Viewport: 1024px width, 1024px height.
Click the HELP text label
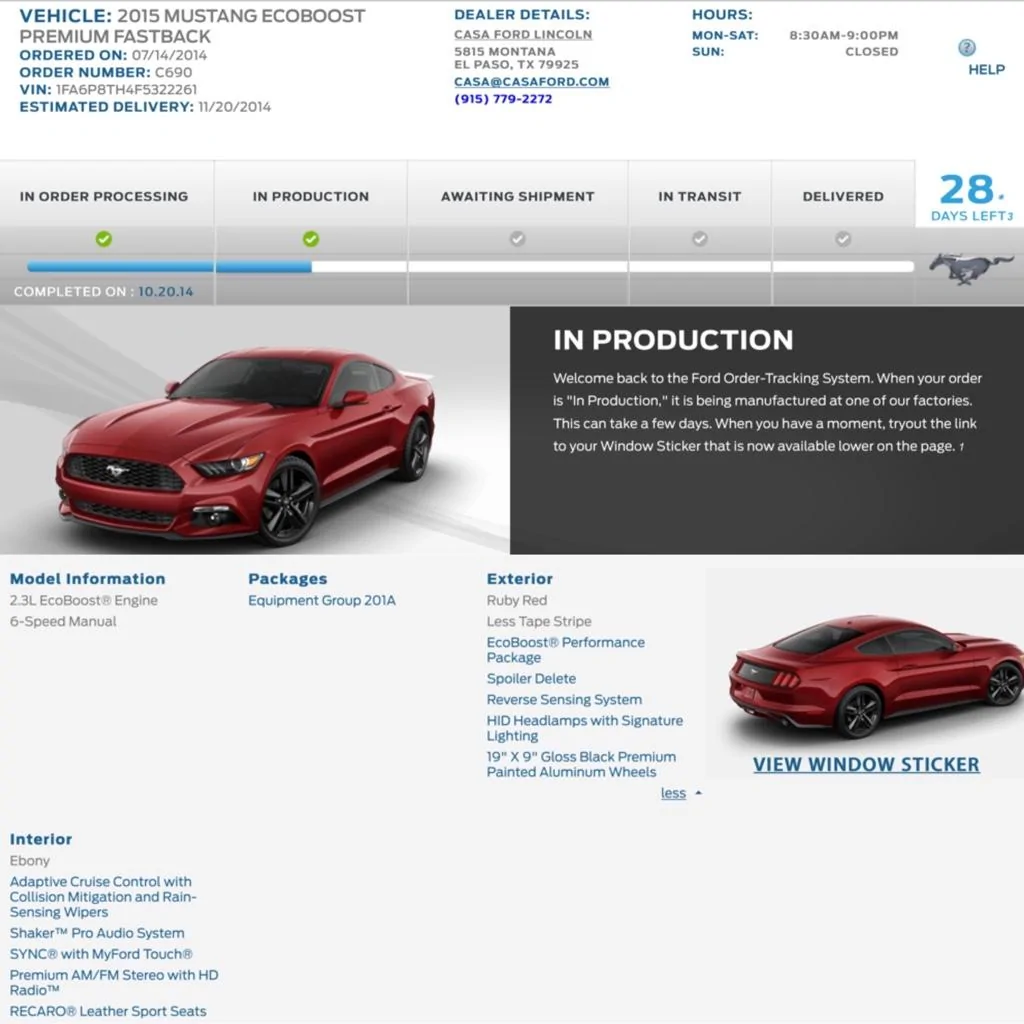pos(986,70)
